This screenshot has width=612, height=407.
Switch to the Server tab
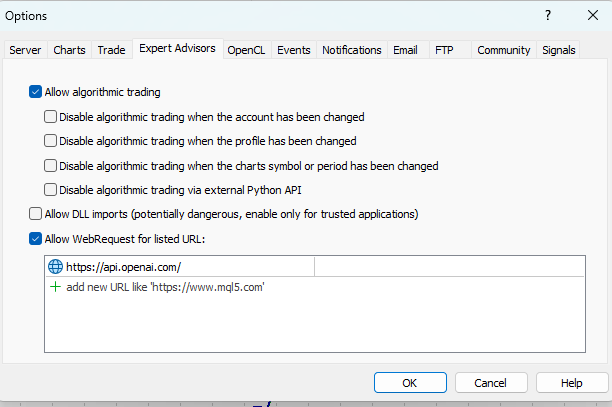coord(25,50)
